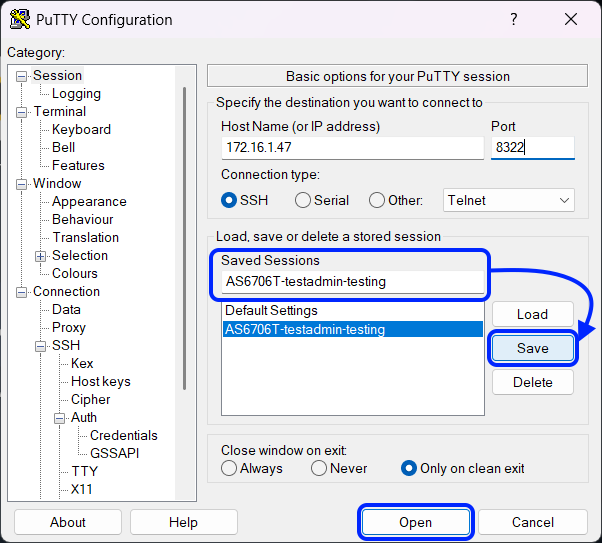Viewport: 602px width, 543px height.
Task: Open the Behaviour category
Action: pos(83,220)
